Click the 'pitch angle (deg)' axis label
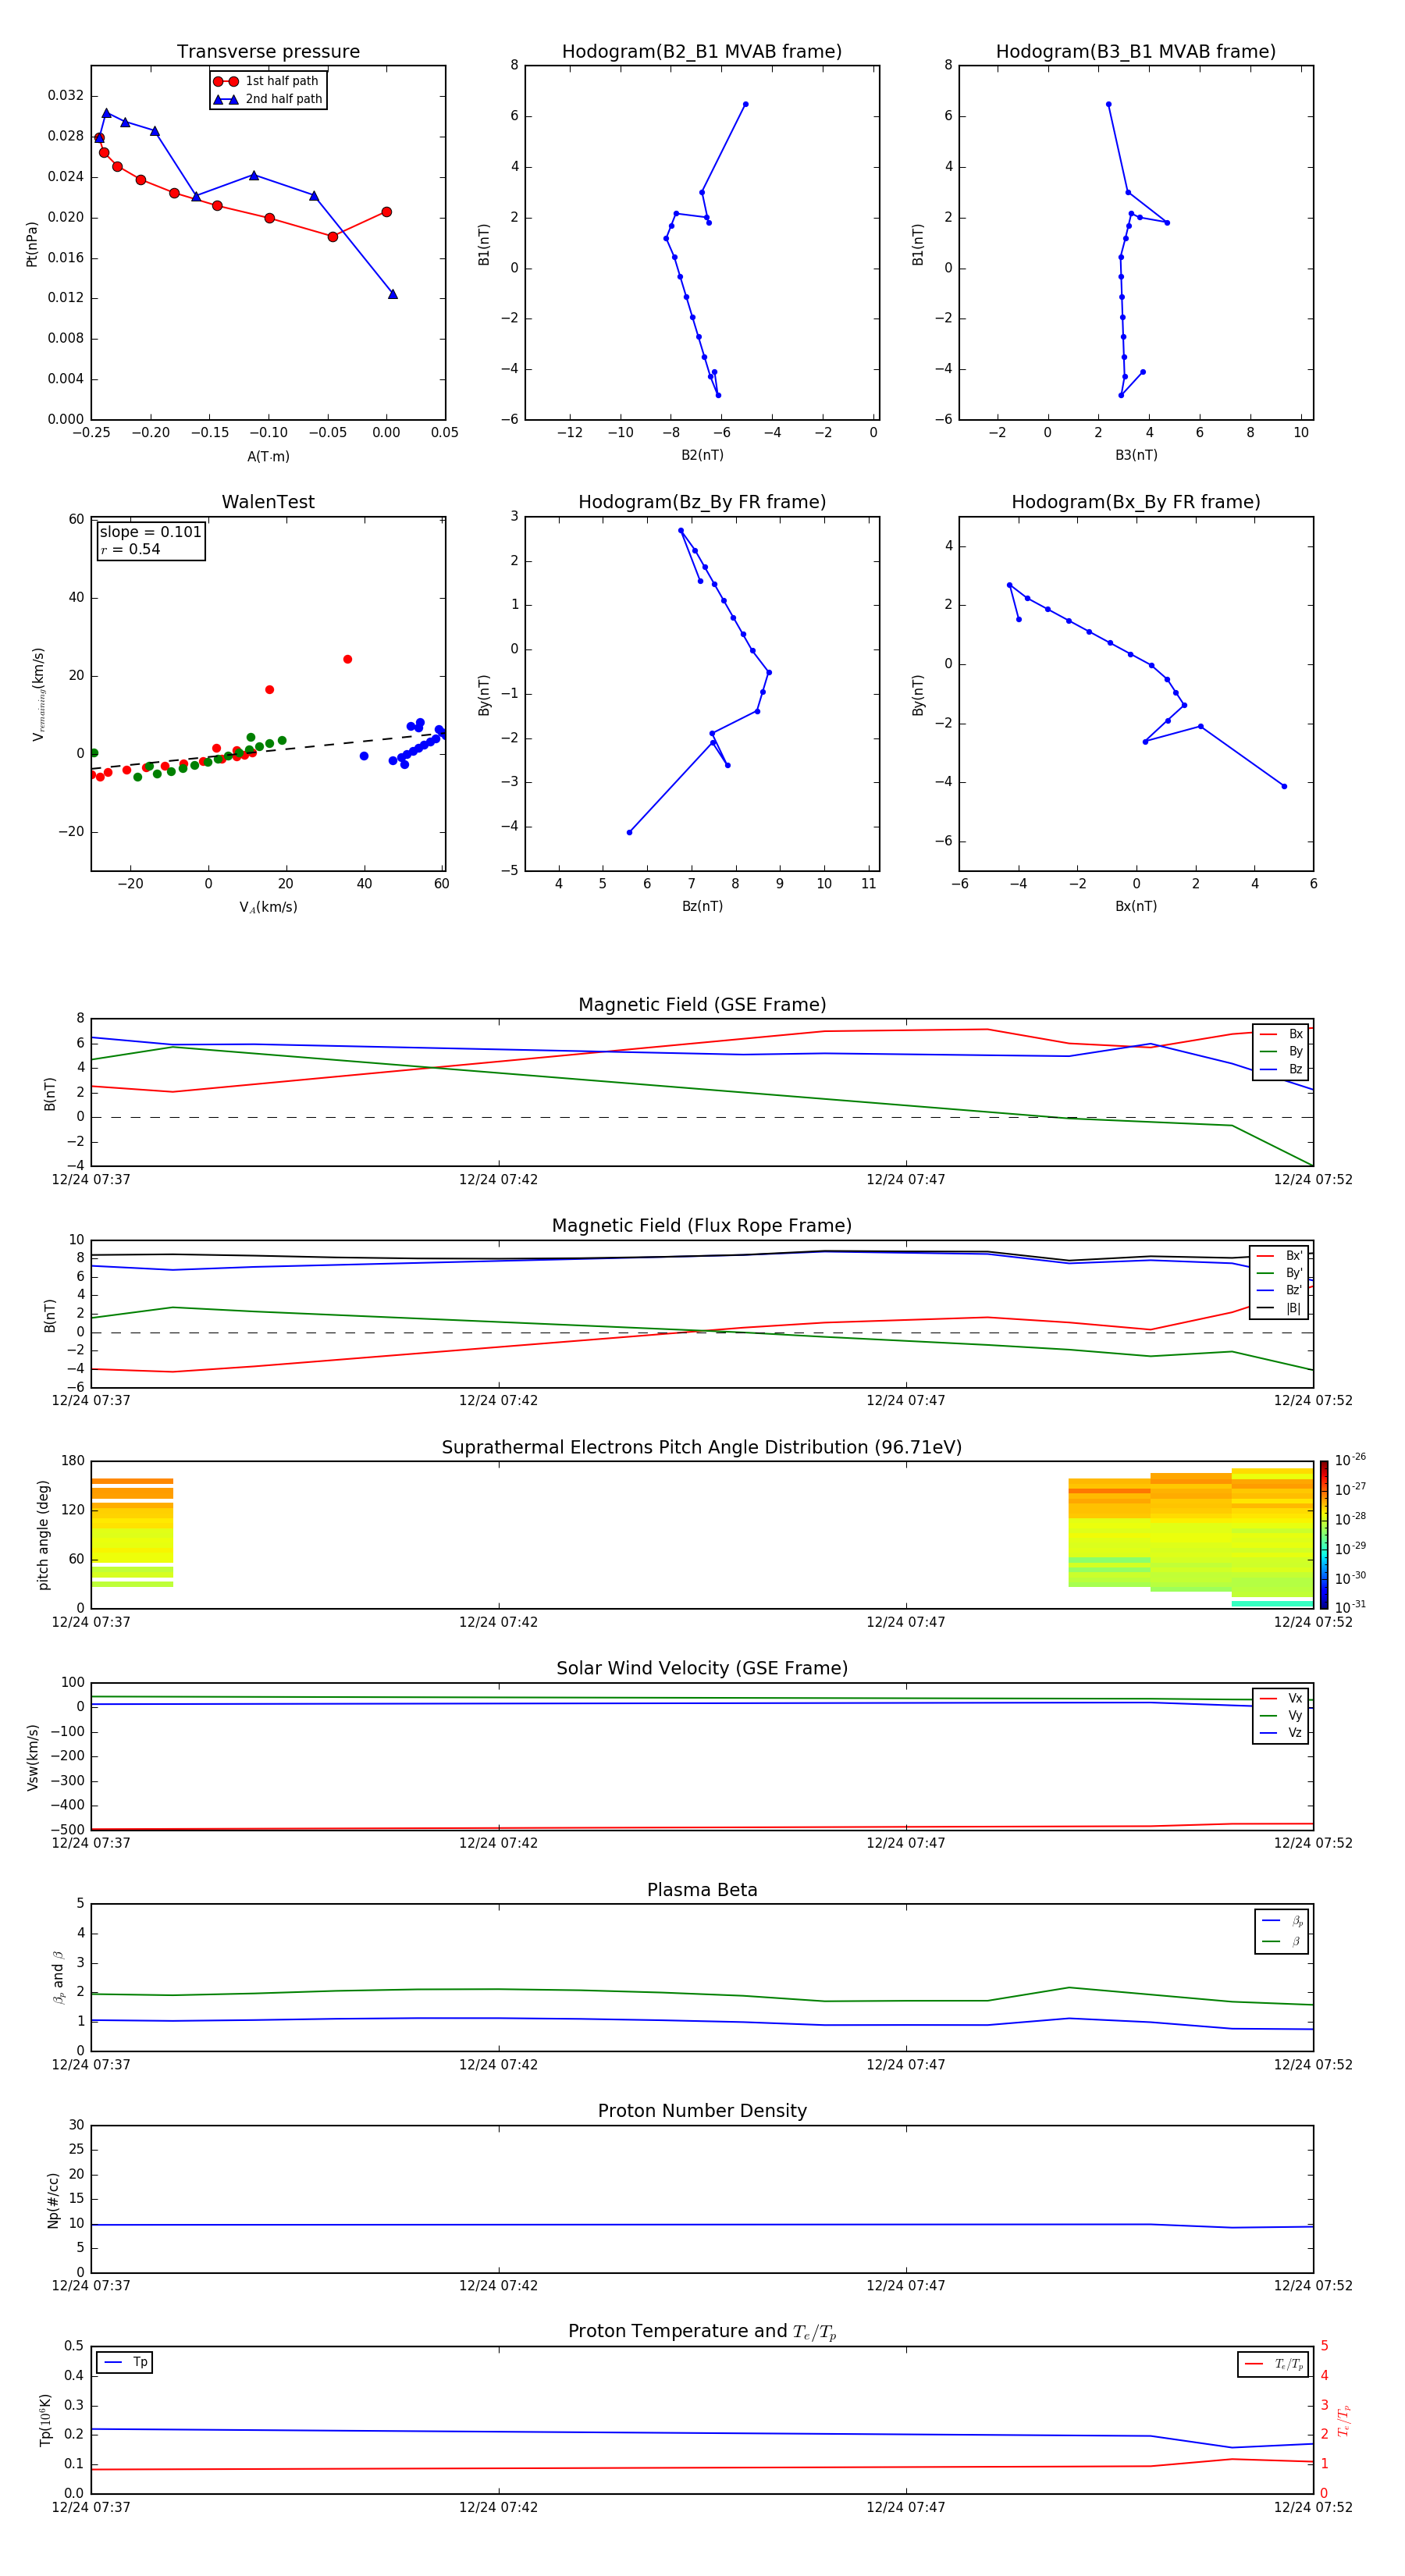Viewport: 1405px width, 2576px height. [43, 1535]
